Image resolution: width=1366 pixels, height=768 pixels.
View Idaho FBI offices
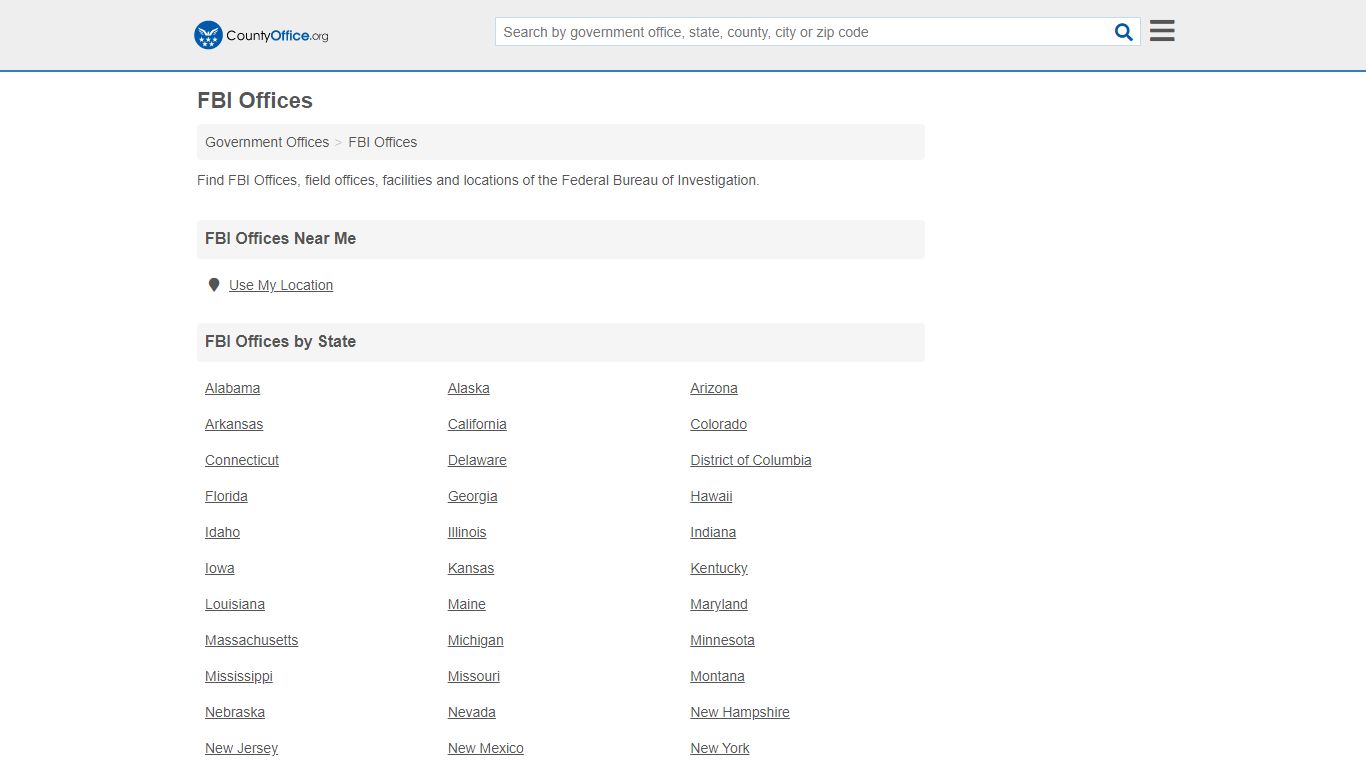222,532
